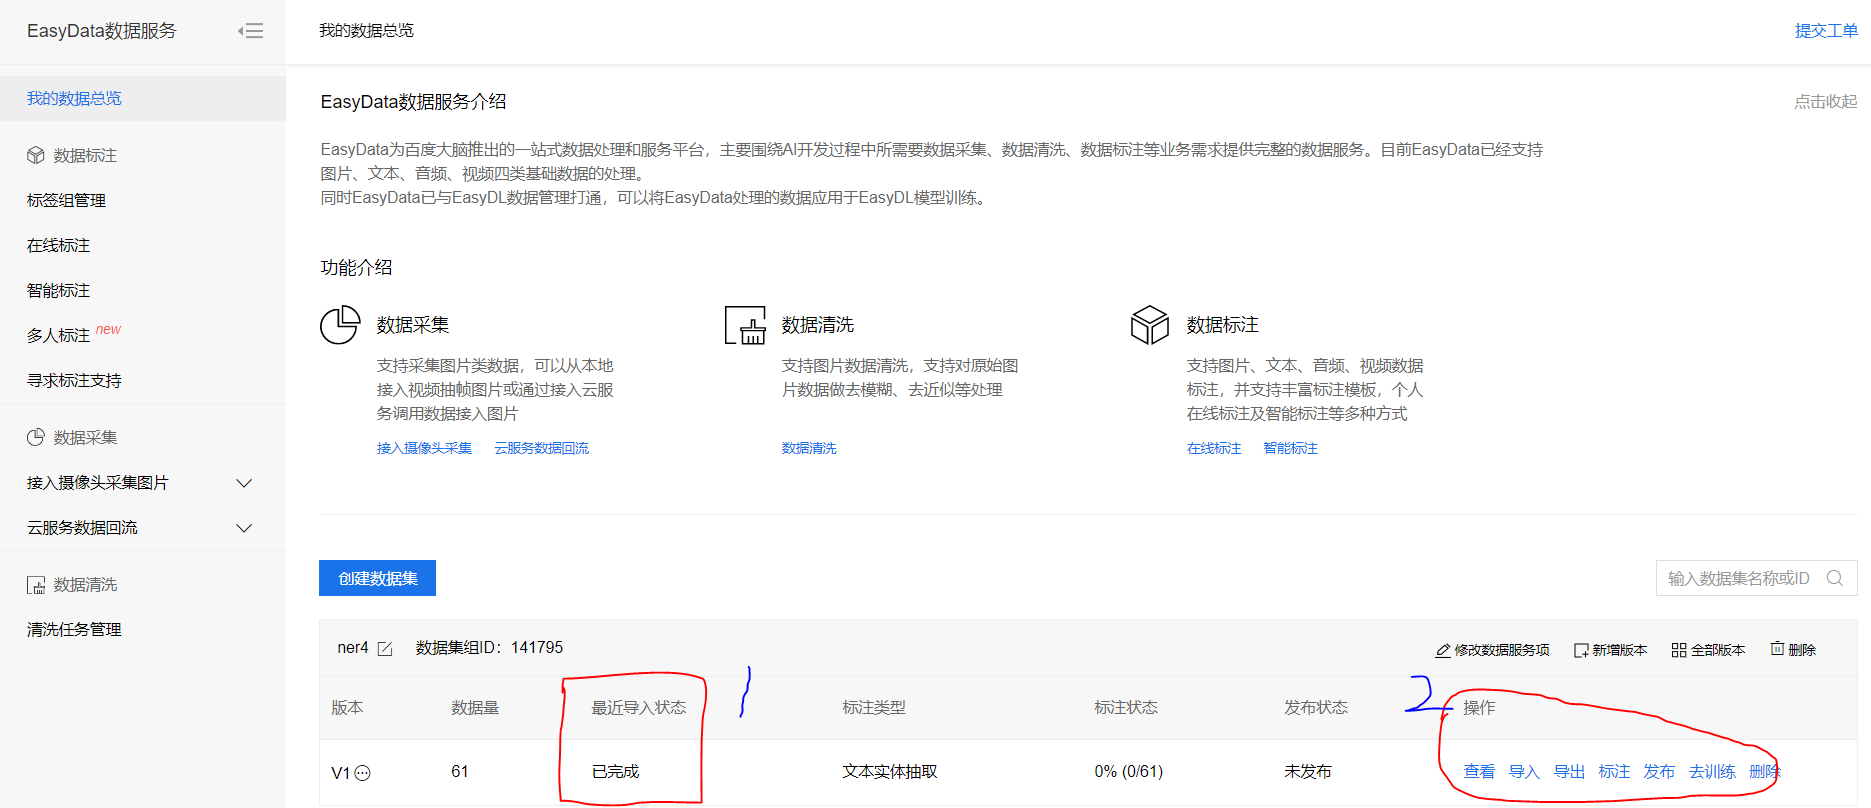Click 删除 in the V1 row operations
Viewport: 1871px width, 808px height.
tap(1765, 772)
